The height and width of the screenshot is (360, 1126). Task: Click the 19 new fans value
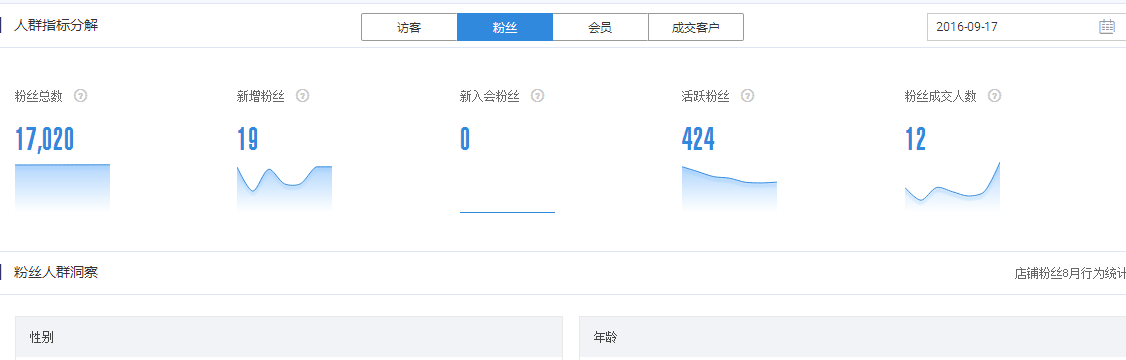(248, 139)
